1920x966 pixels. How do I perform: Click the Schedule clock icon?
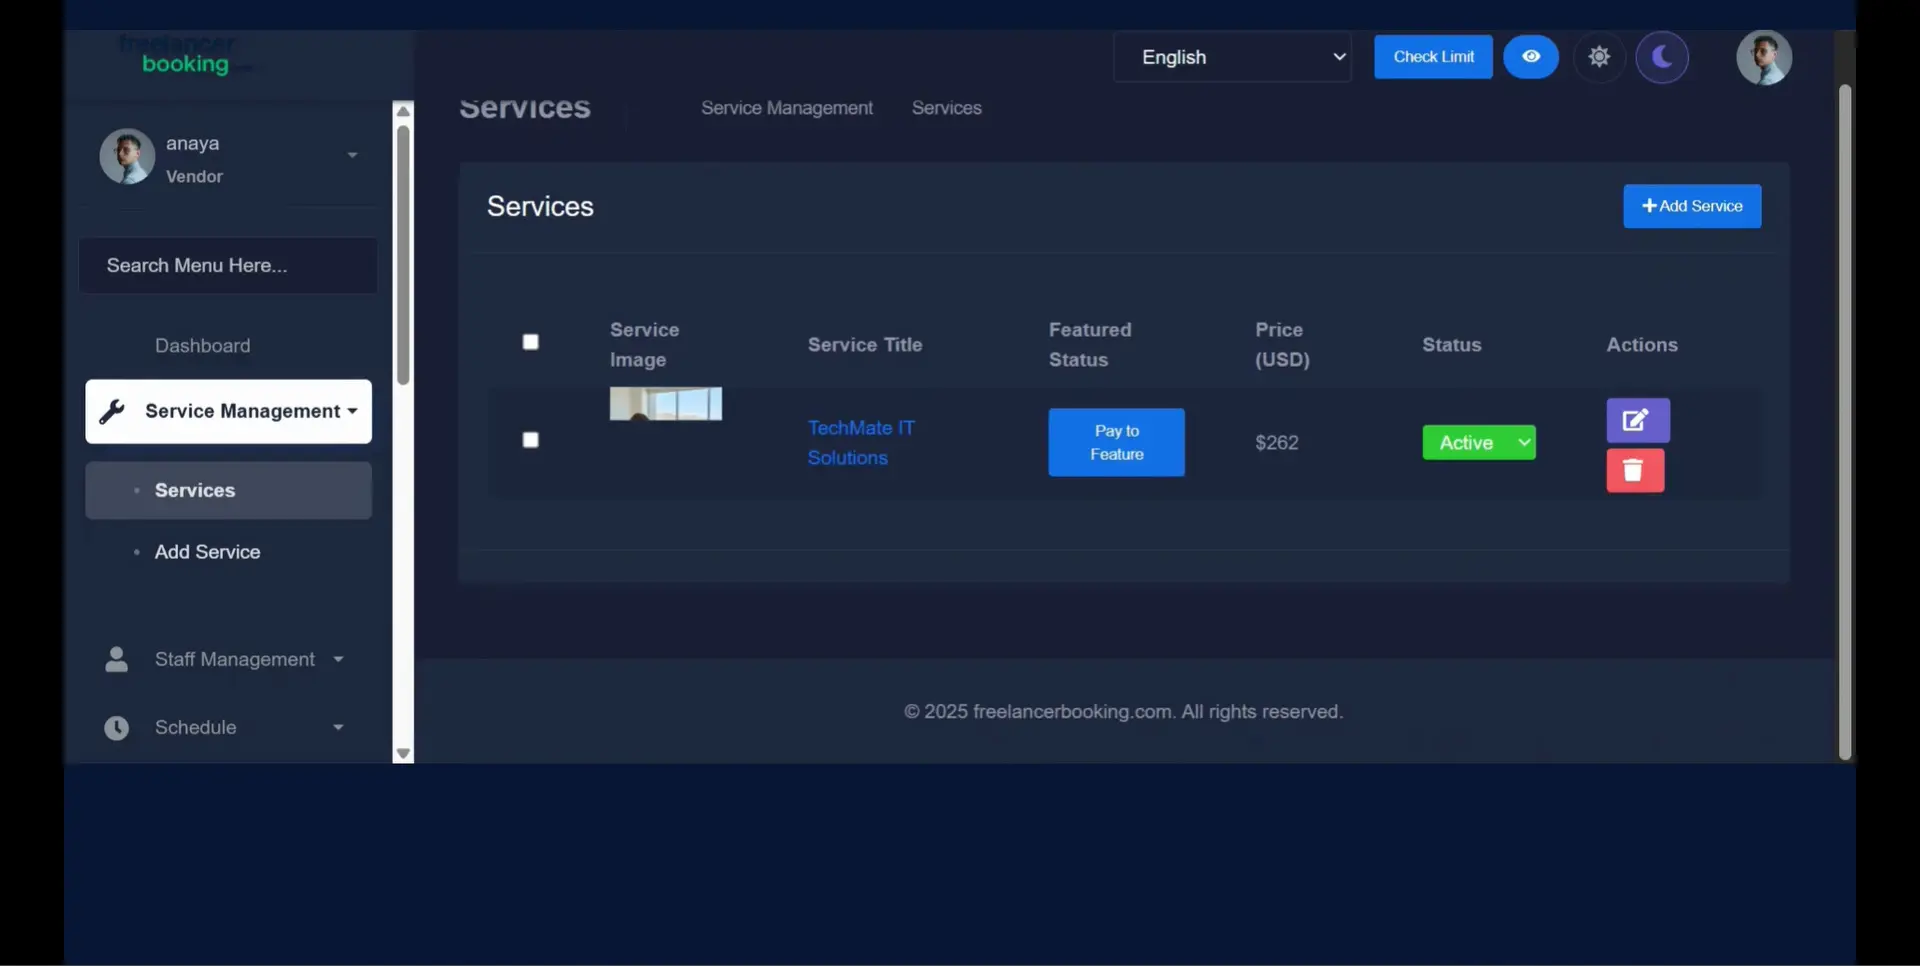117,728
